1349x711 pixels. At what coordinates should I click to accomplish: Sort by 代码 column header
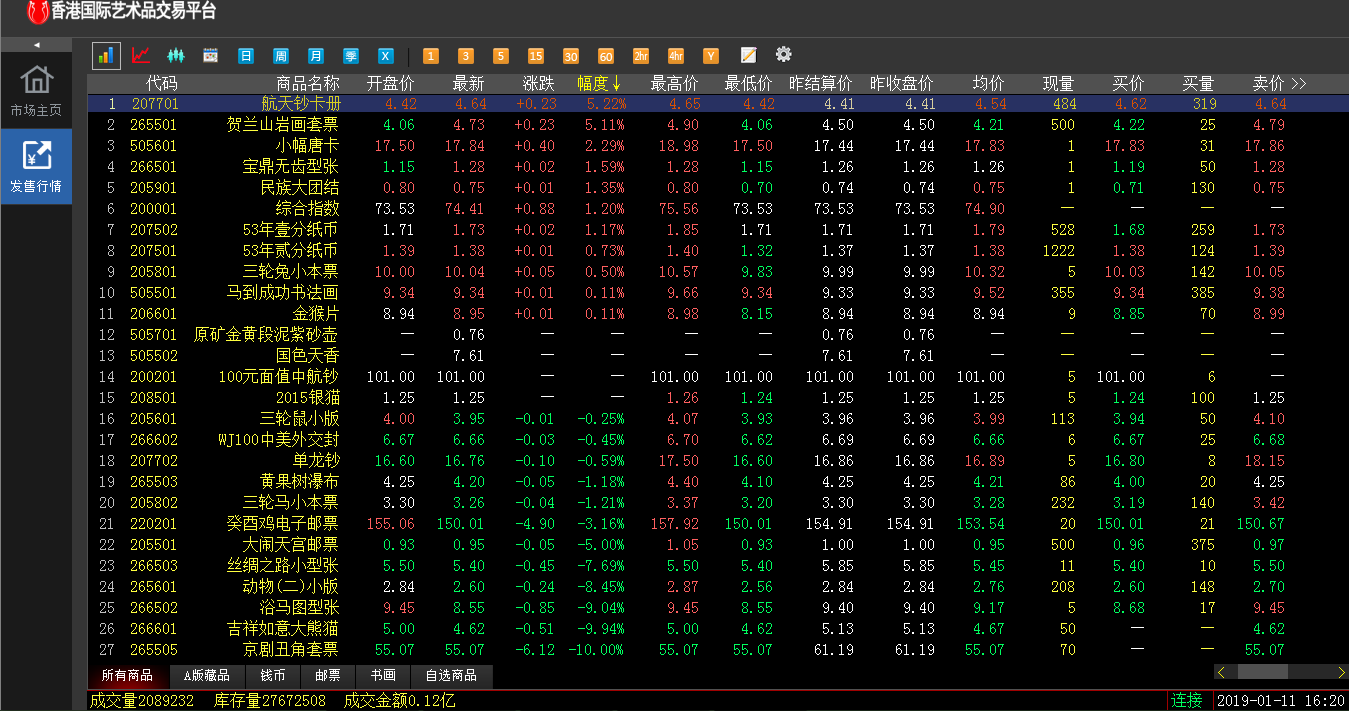pos(161,83)
